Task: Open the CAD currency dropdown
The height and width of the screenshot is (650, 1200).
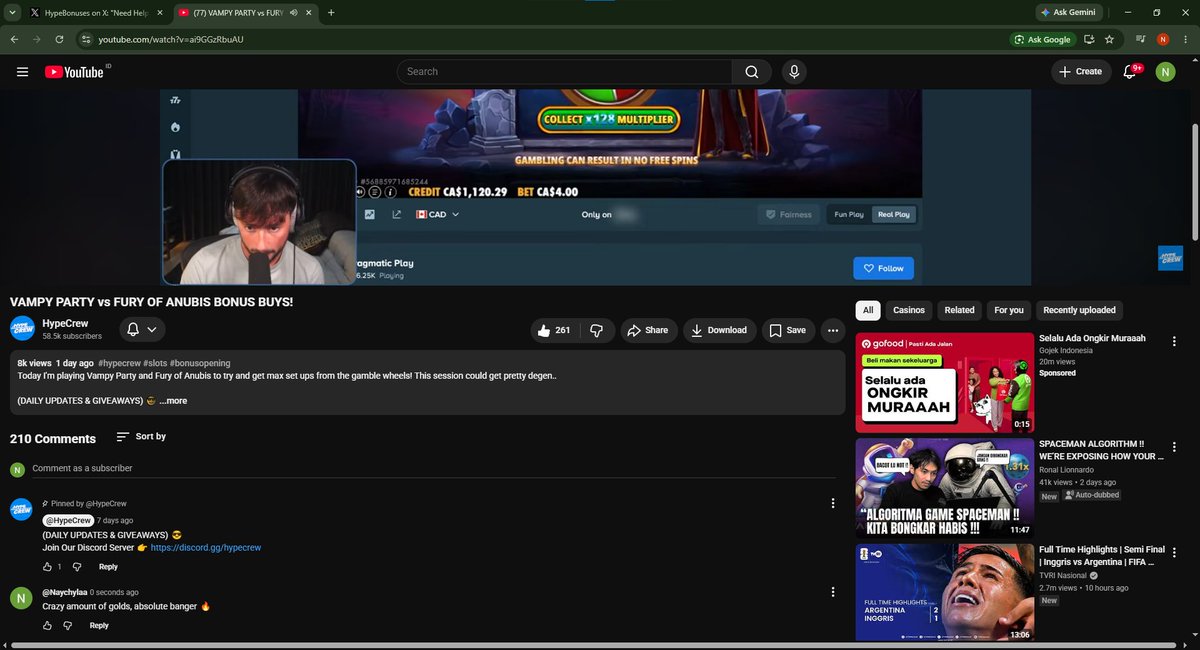Action: coord(438,214)
